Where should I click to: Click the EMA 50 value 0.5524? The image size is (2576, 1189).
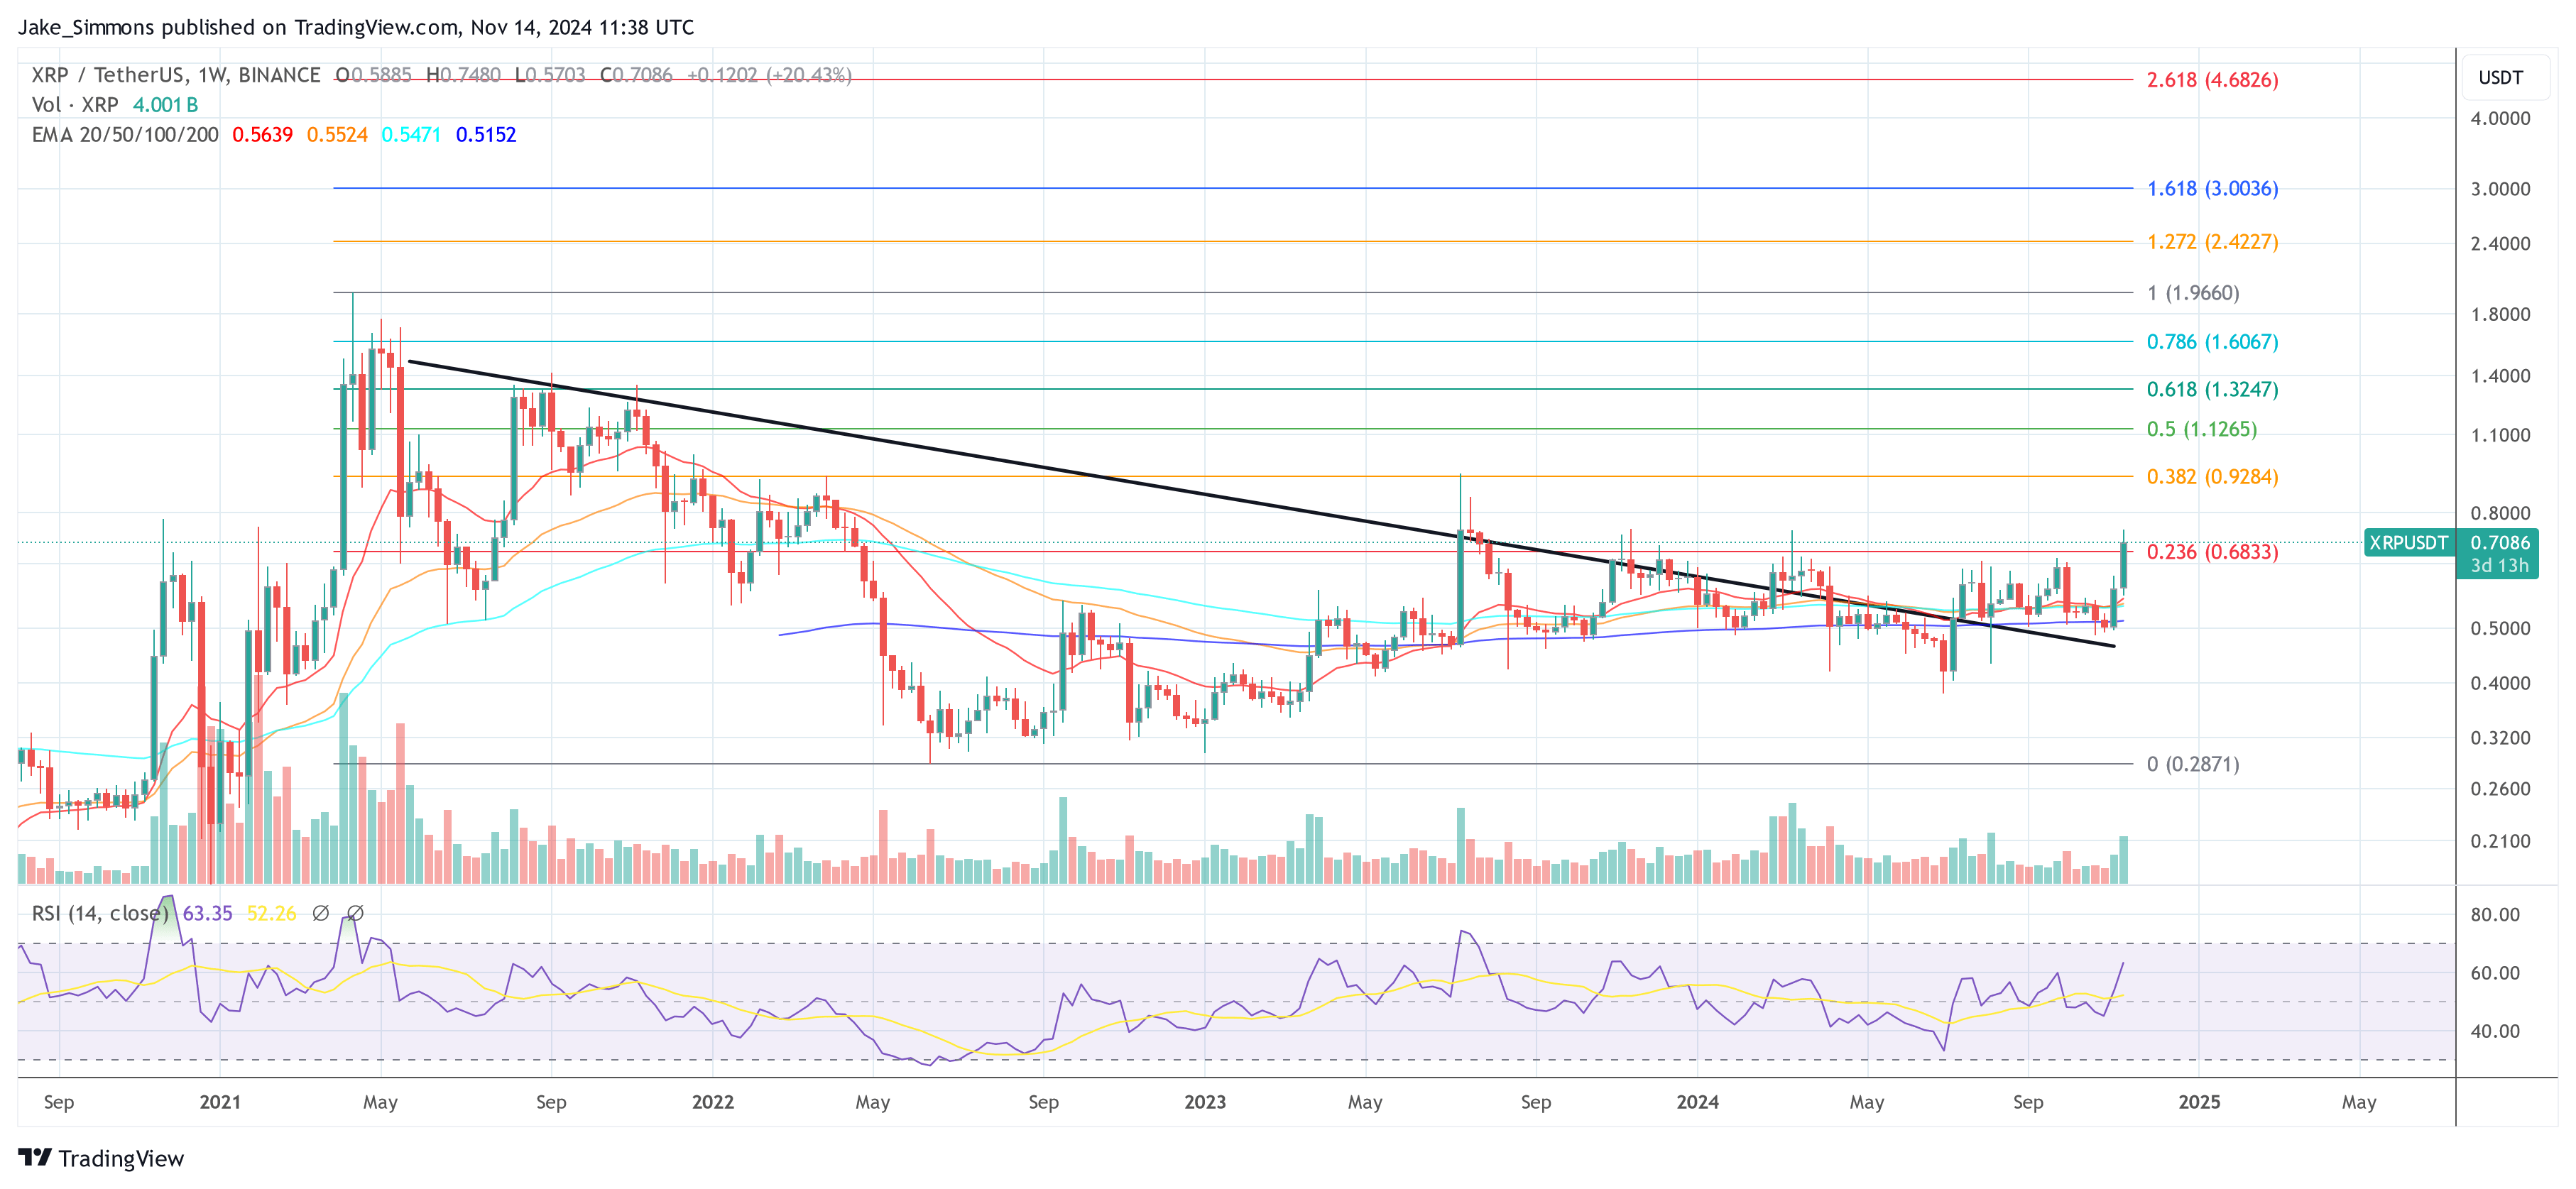(x=337, y=135)
